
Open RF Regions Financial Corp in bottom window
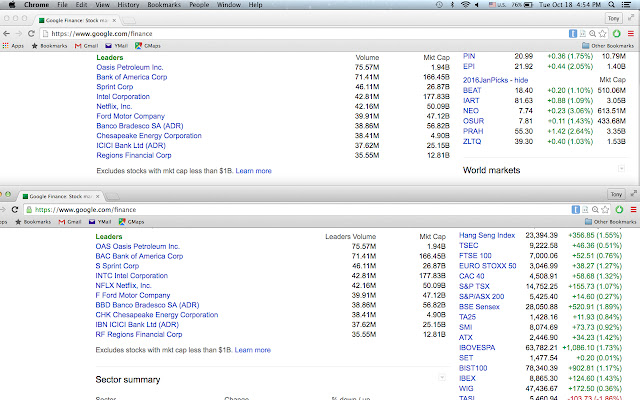point(139,335)
